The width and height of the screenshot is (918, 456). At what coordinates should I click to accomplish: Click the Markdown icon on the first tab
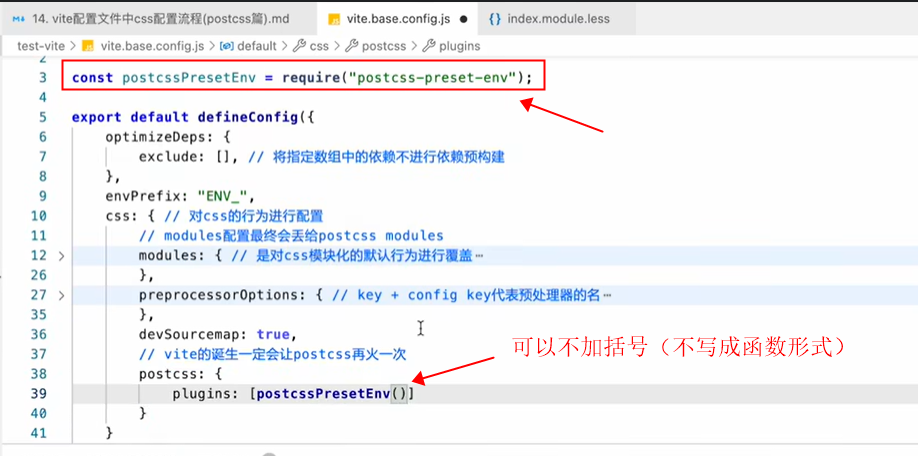tap(17, 18)
